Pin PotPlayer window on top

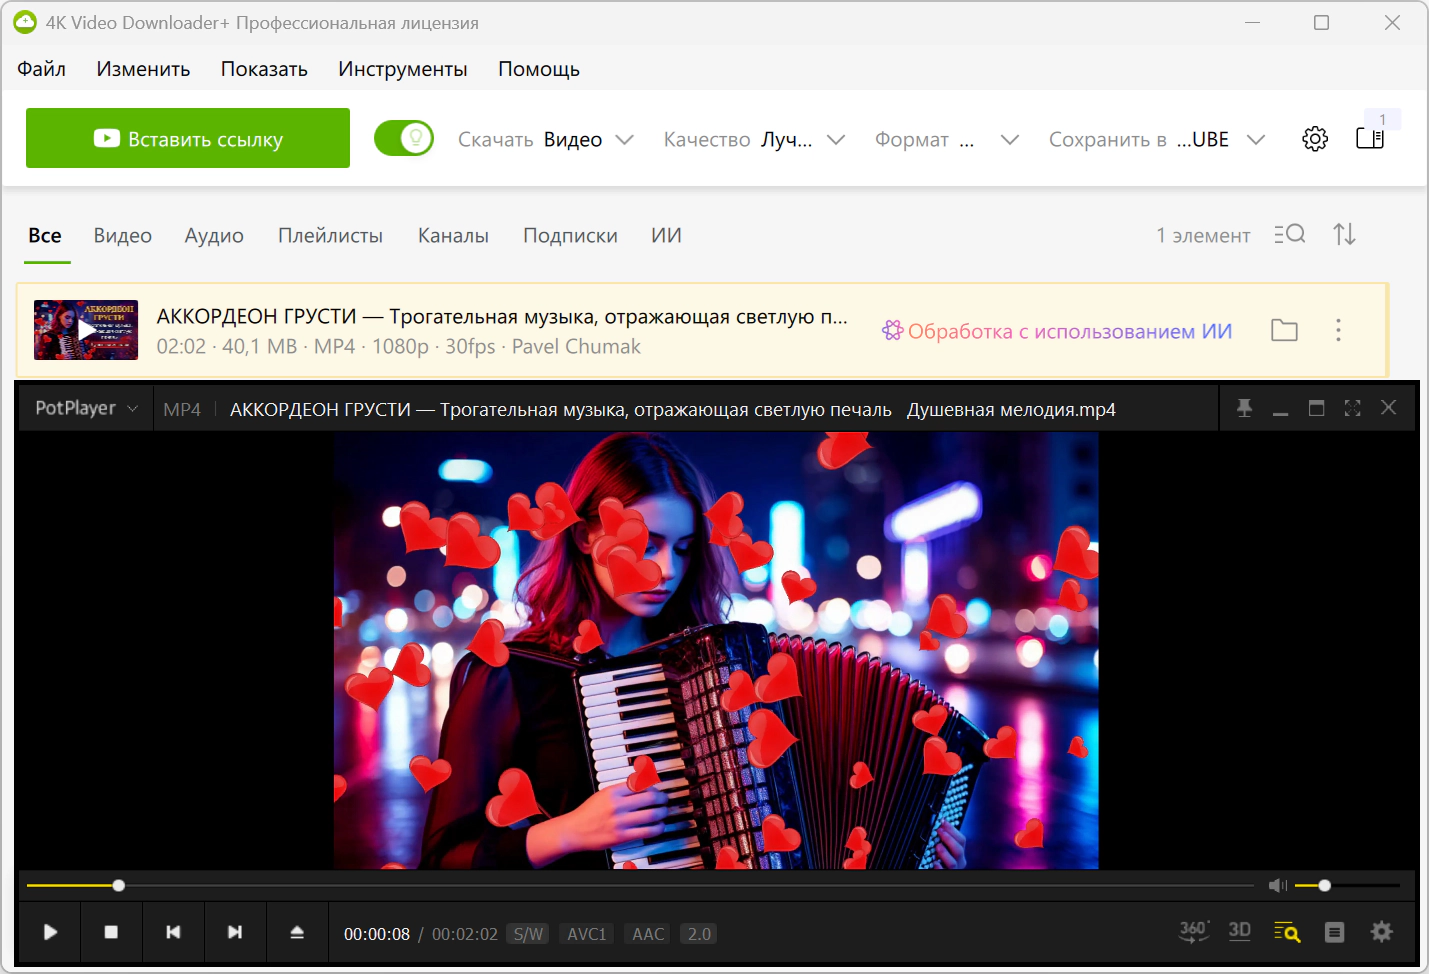coord(1244,408)
